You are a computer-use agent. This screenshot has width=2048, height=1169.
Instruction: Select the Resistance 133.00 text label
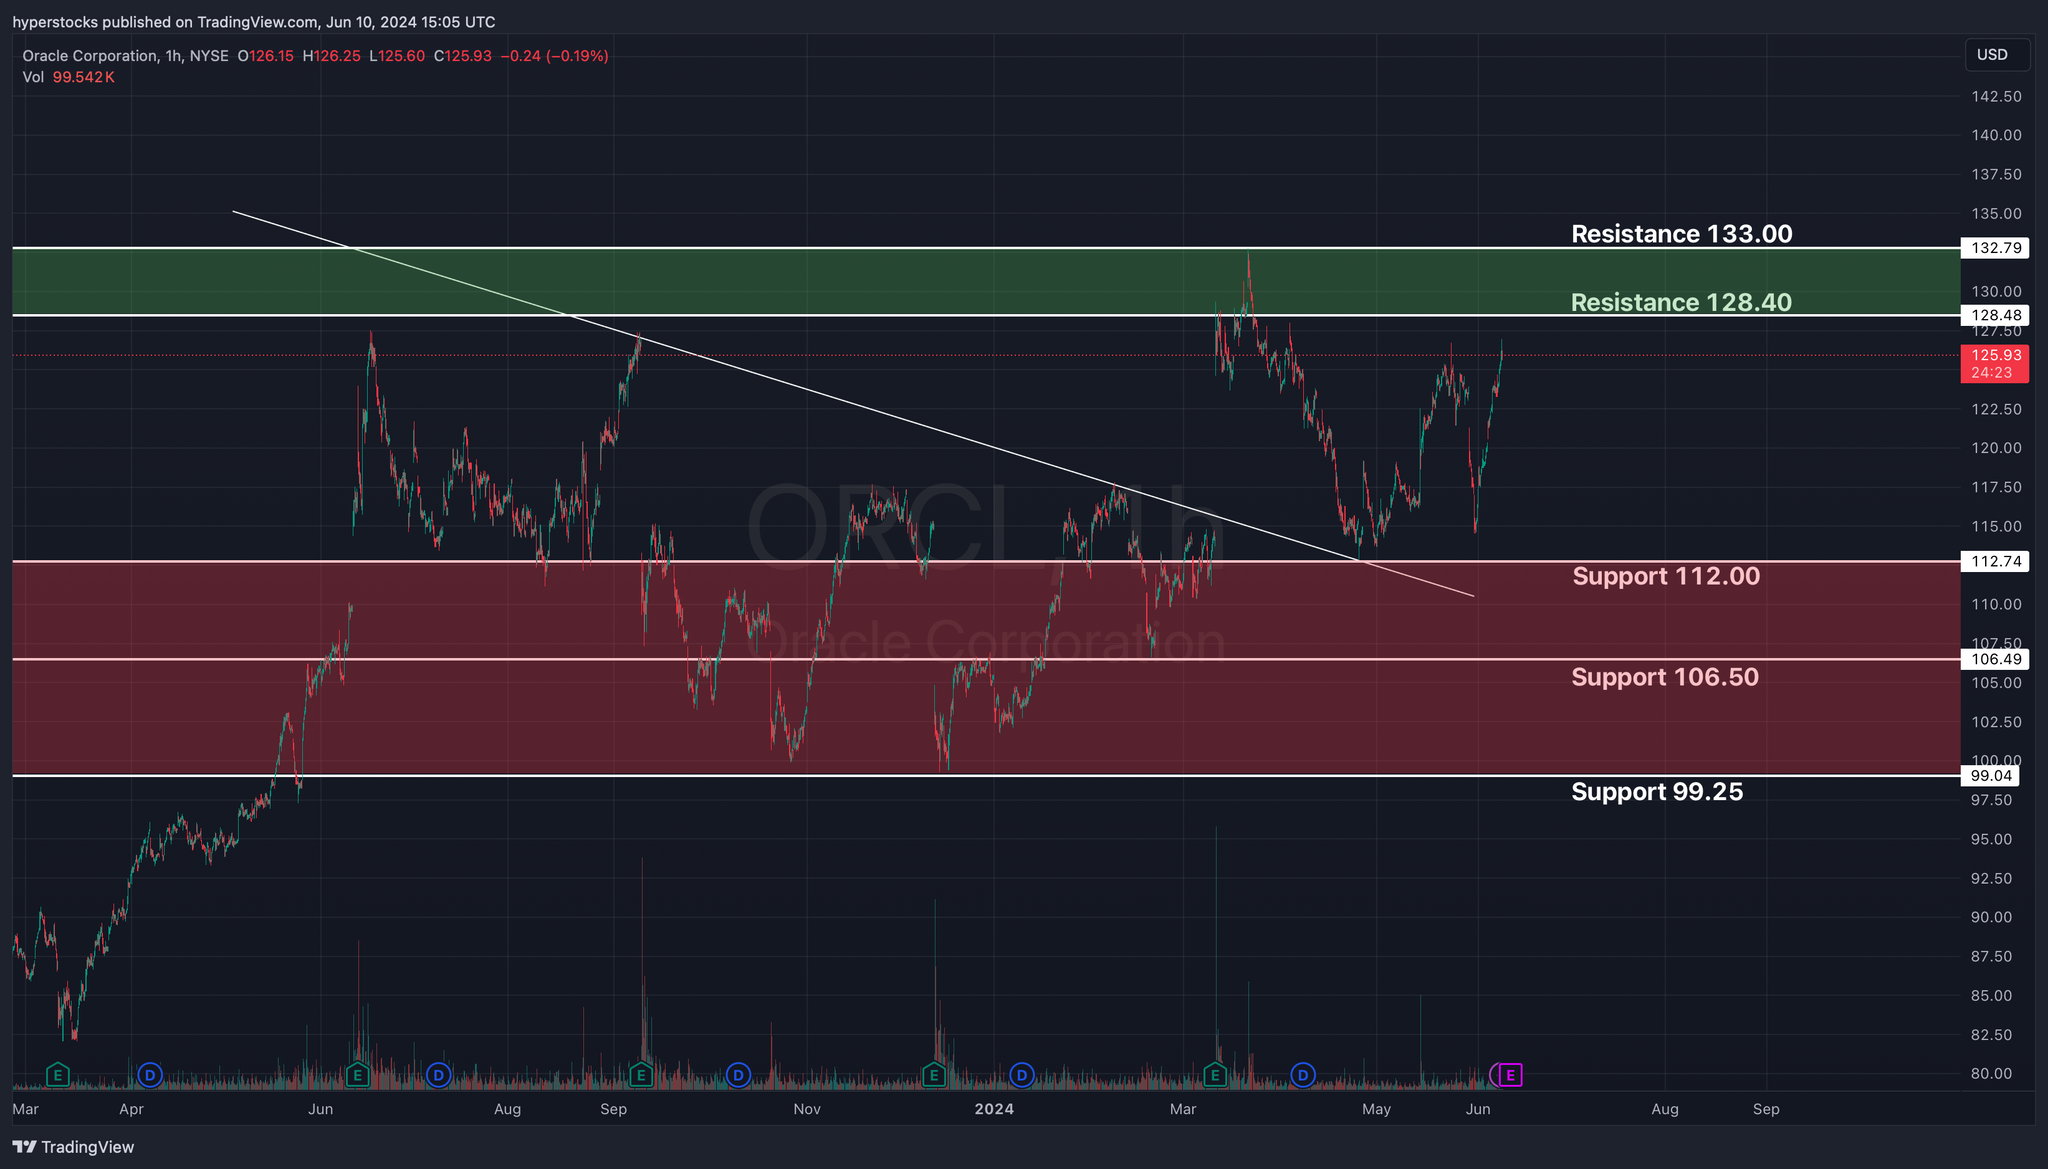pos(1681,234)
